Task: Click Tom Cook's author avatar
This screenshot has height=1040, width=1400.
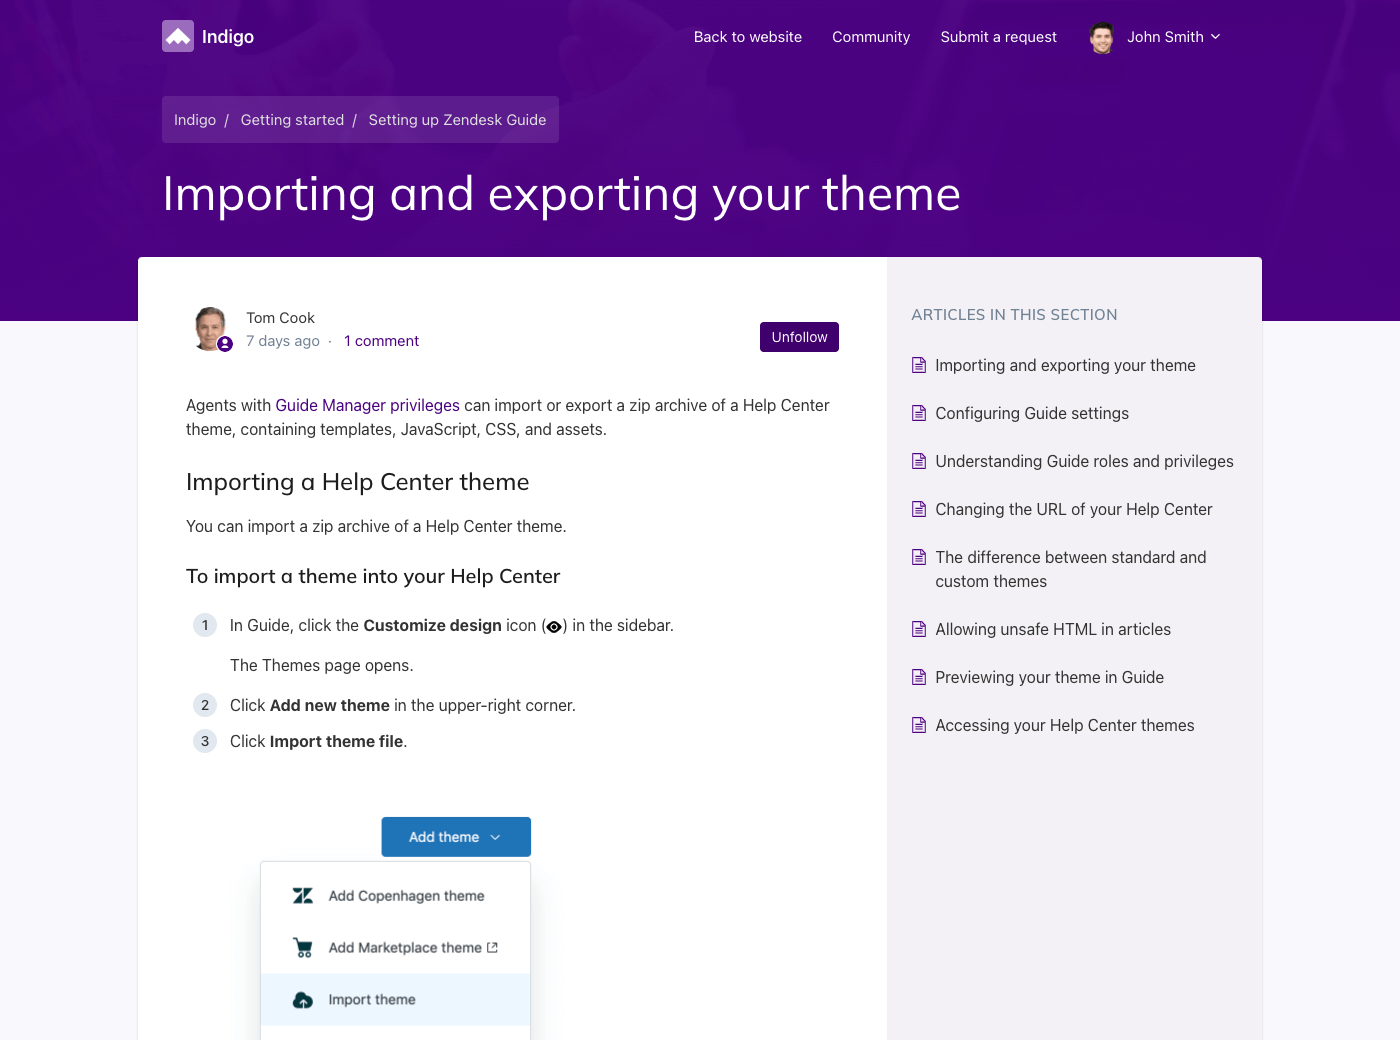Action: point(211,328)
